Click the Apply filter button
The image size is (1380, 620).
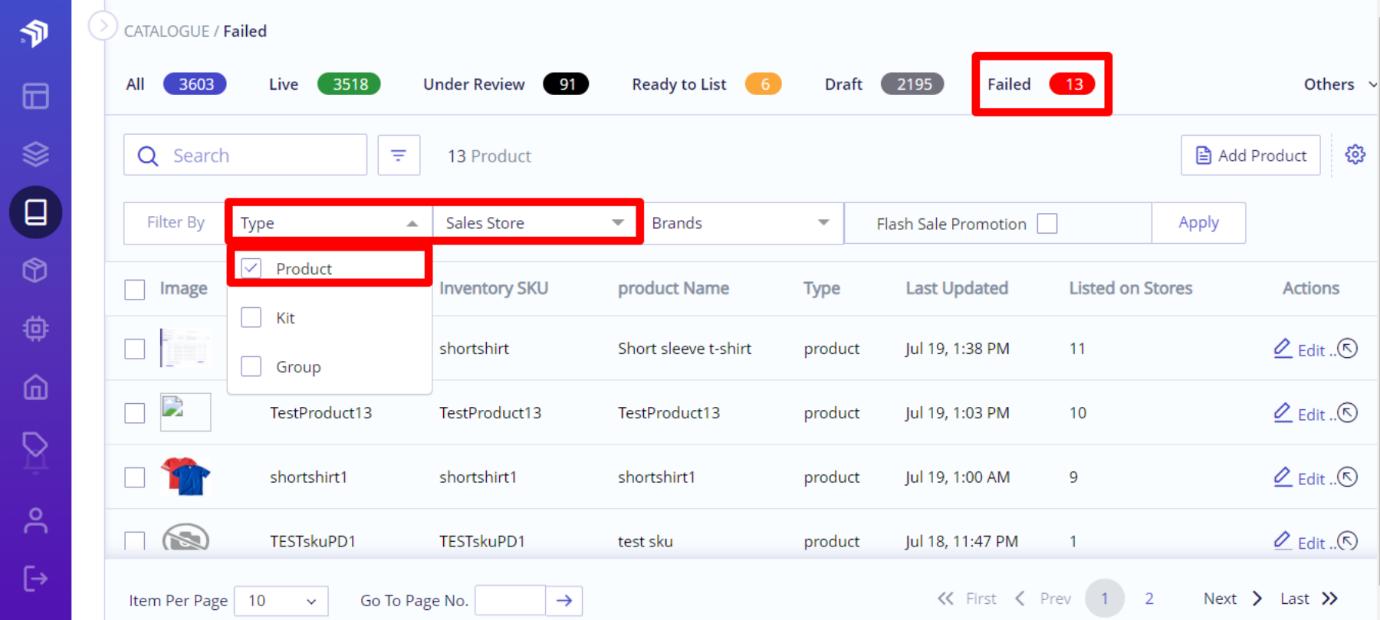tap(1198, 223)
